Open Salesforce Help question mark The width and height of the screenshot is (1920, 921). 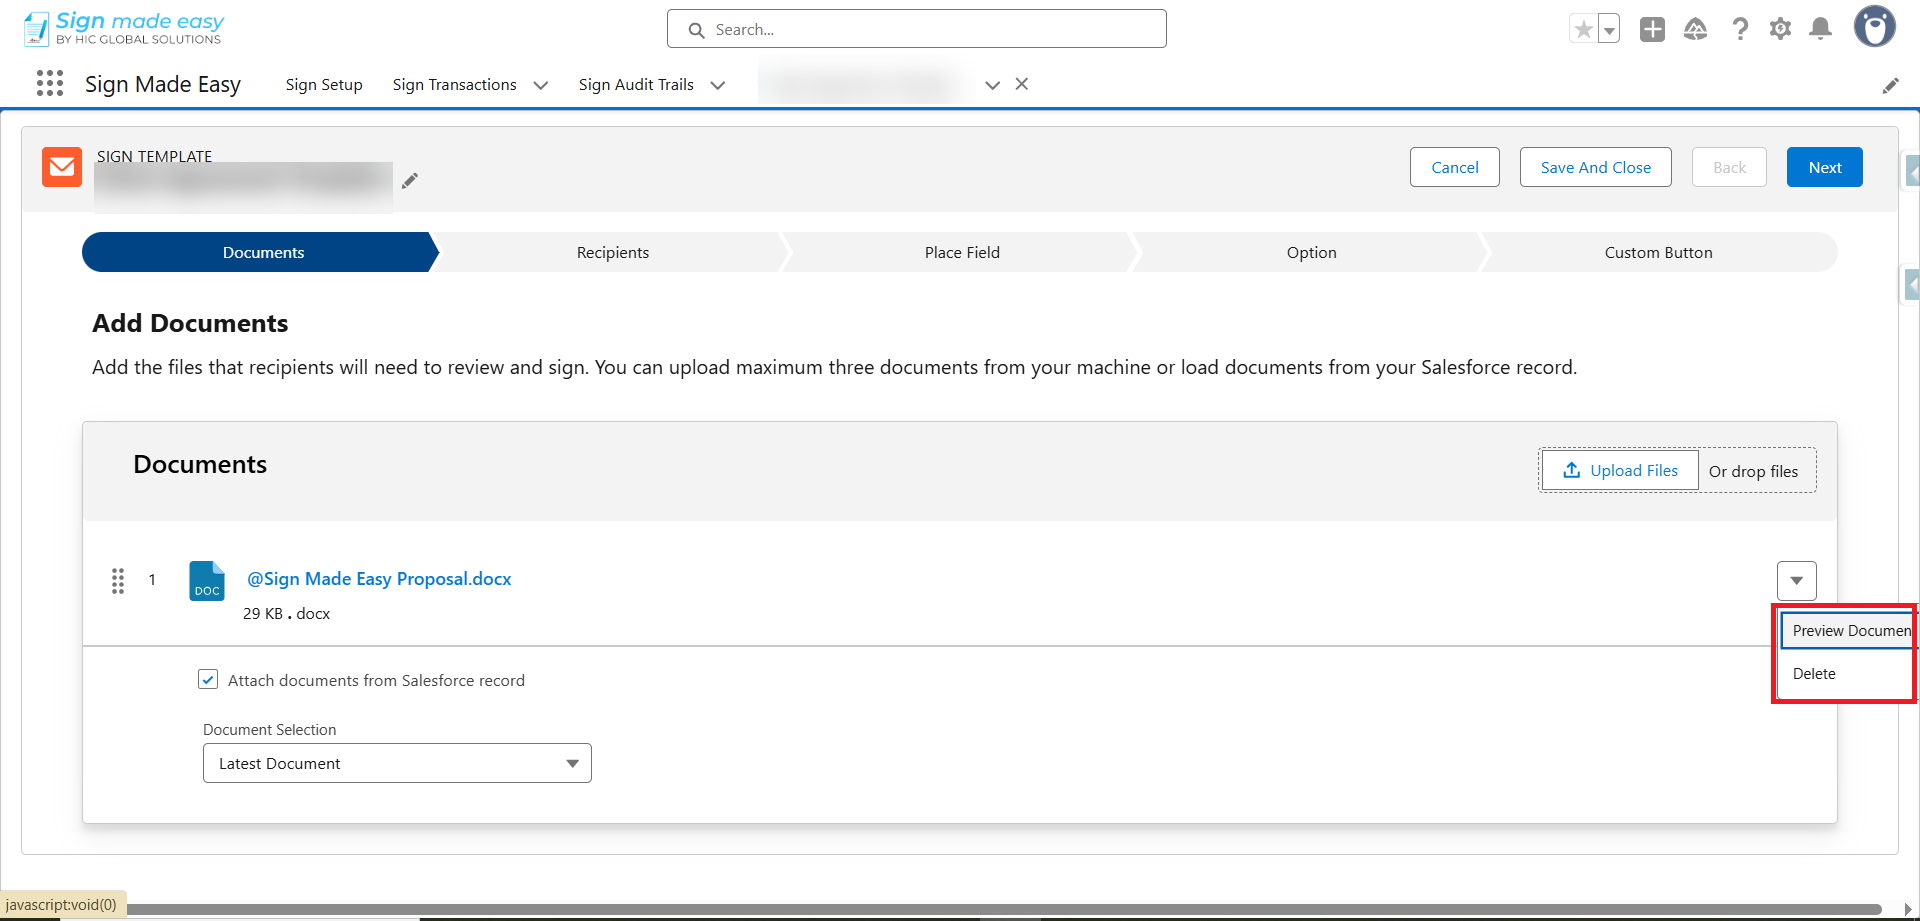1740,29
